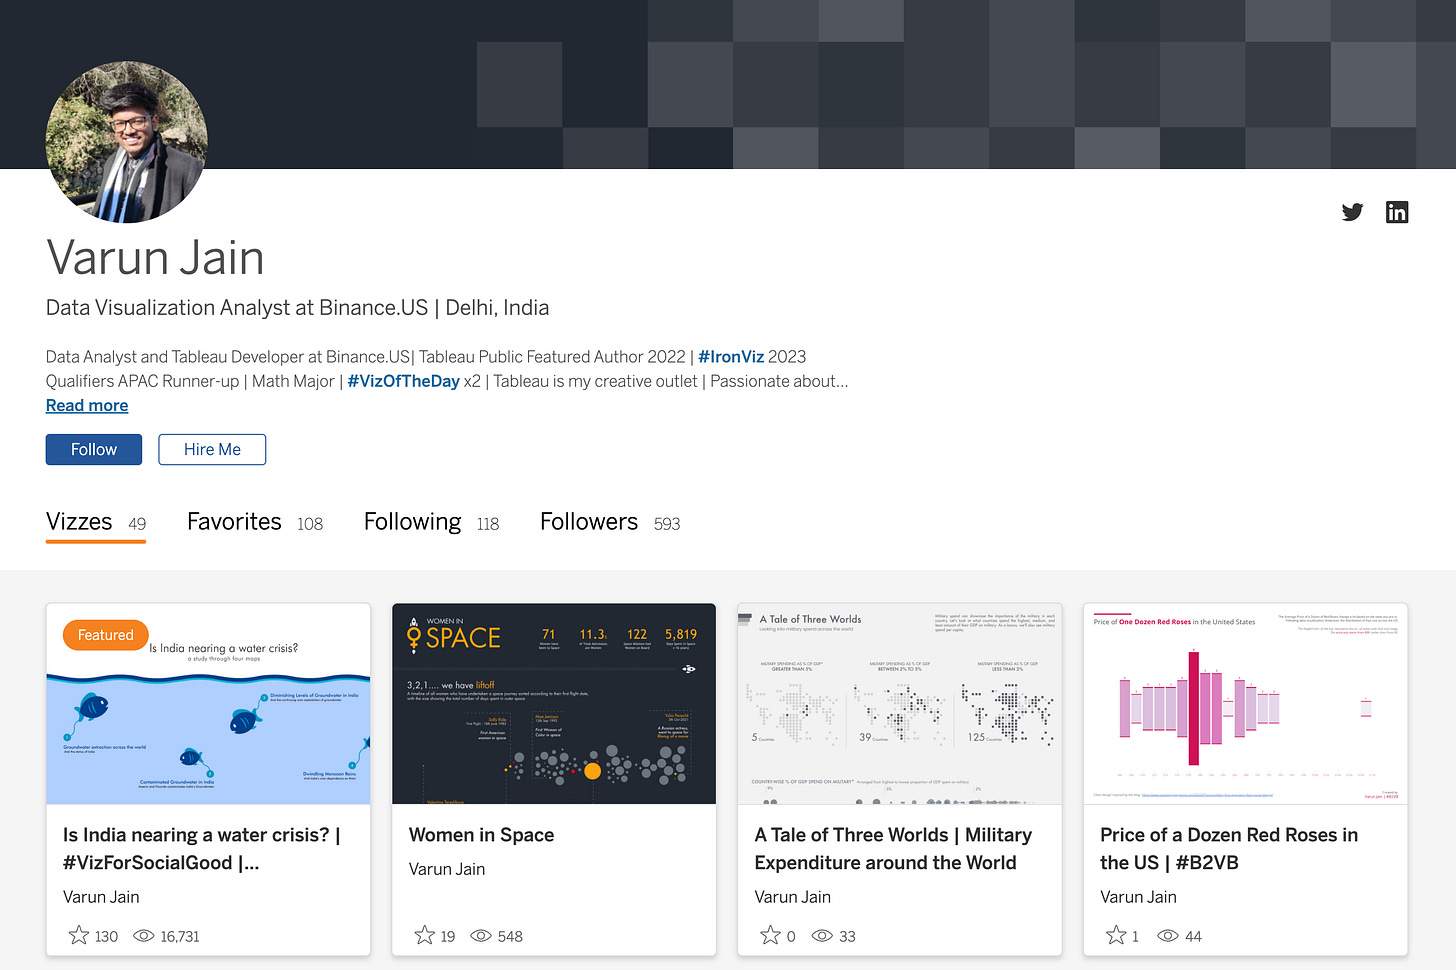
Task: Click the Featured badge on the water crisis viz
Action: [x=105, y=634]
